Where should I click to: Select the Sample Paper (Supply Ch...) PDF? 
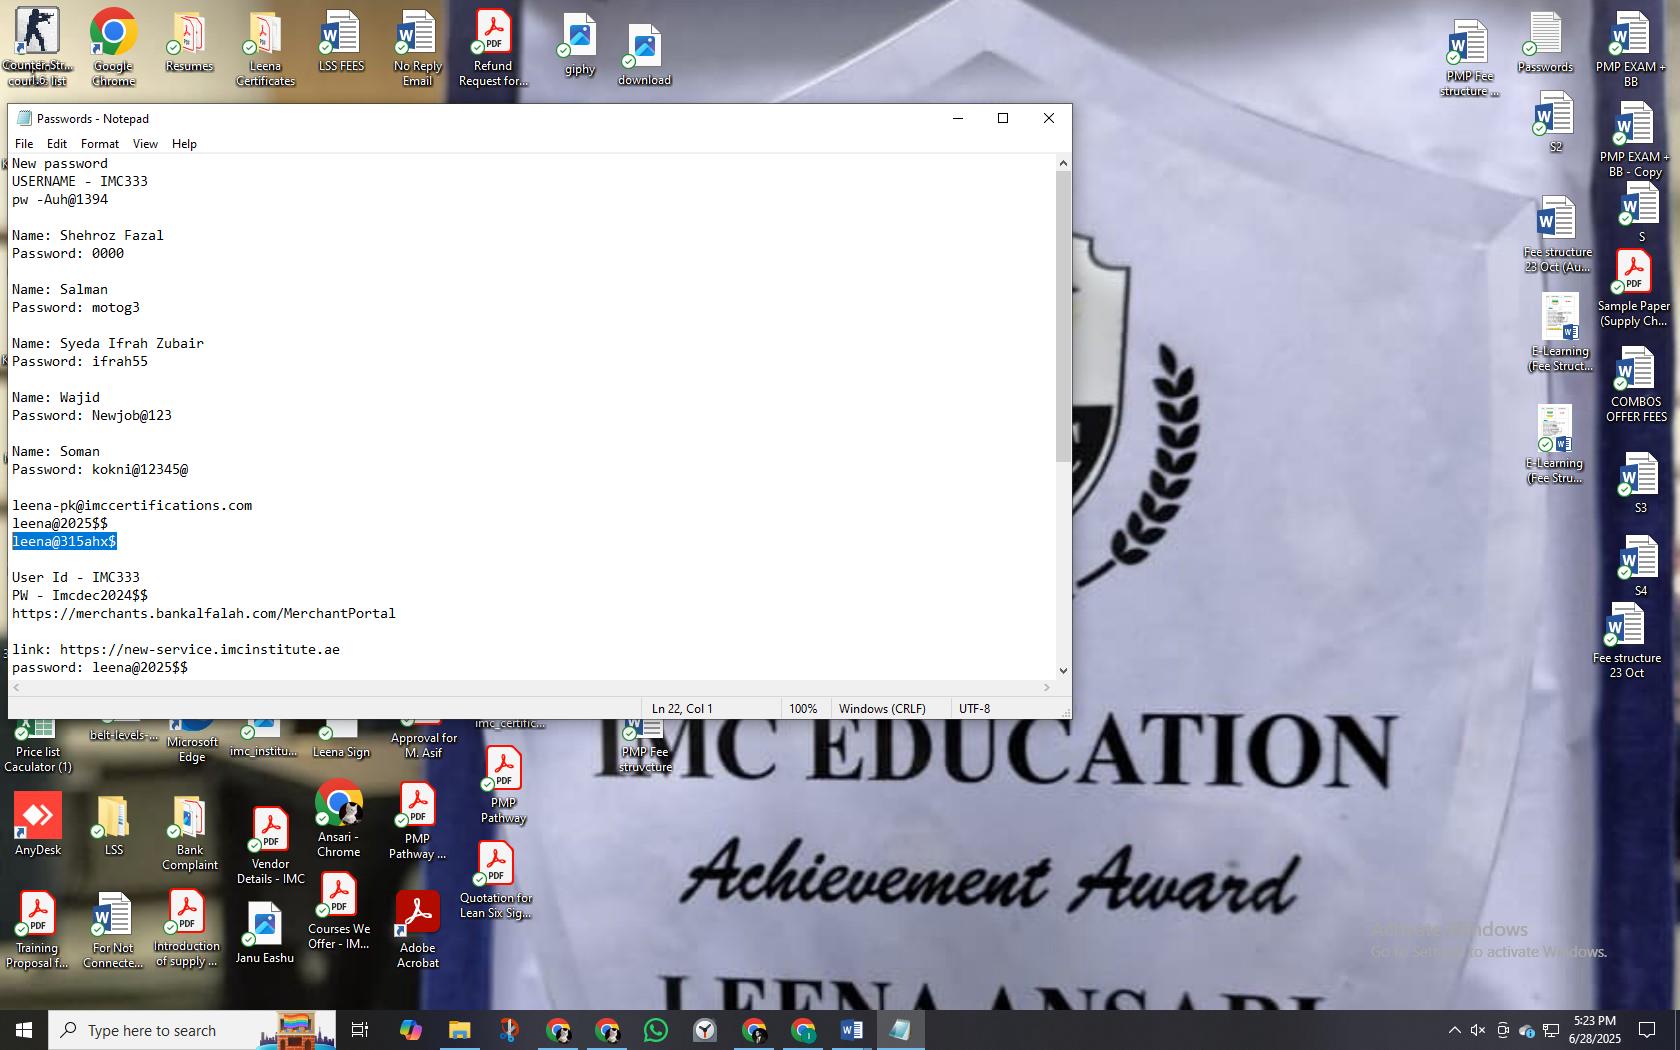(1633, 288)
